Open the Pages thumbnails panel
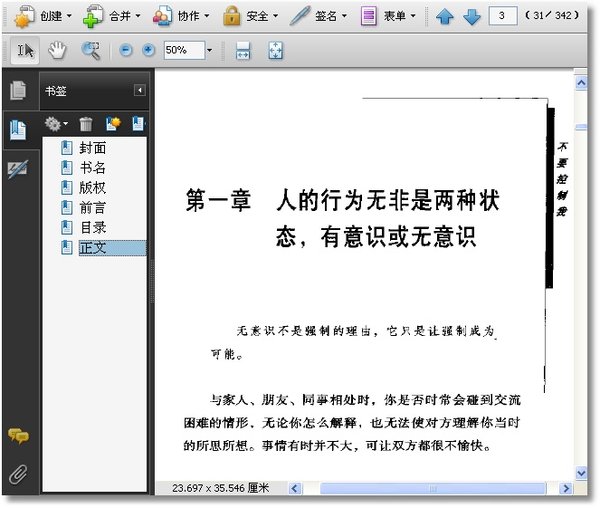 click(x=18, y=90)
